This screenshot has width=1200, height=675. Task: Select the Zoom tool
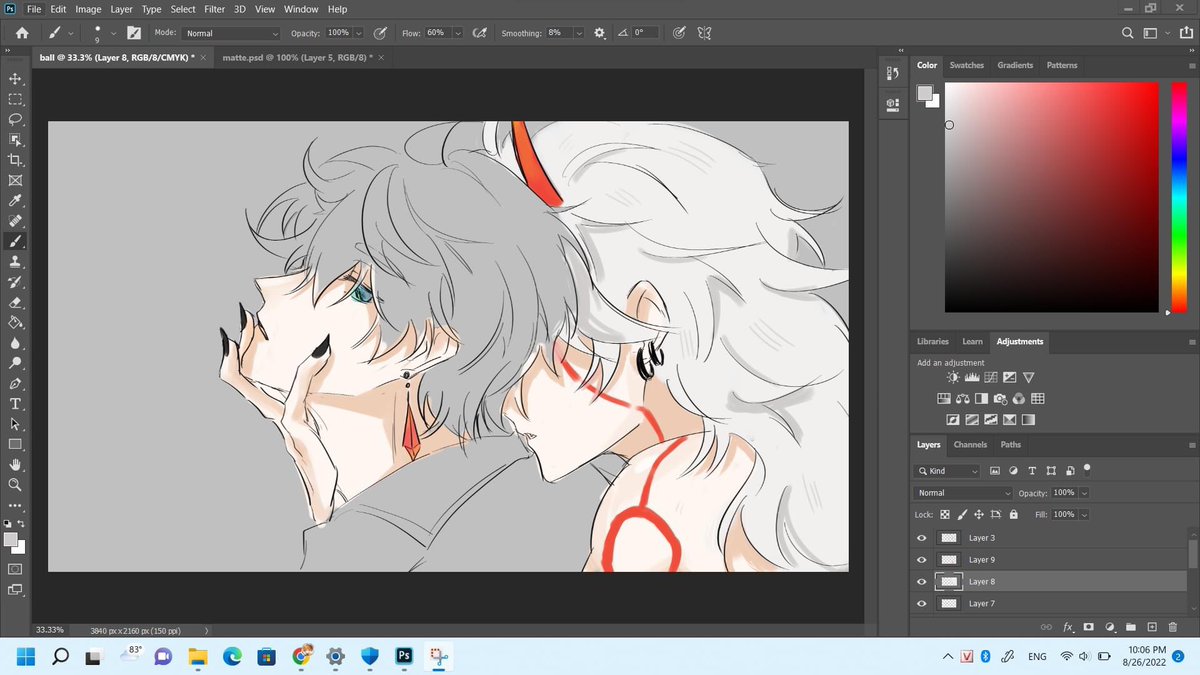tap(15, 485)
